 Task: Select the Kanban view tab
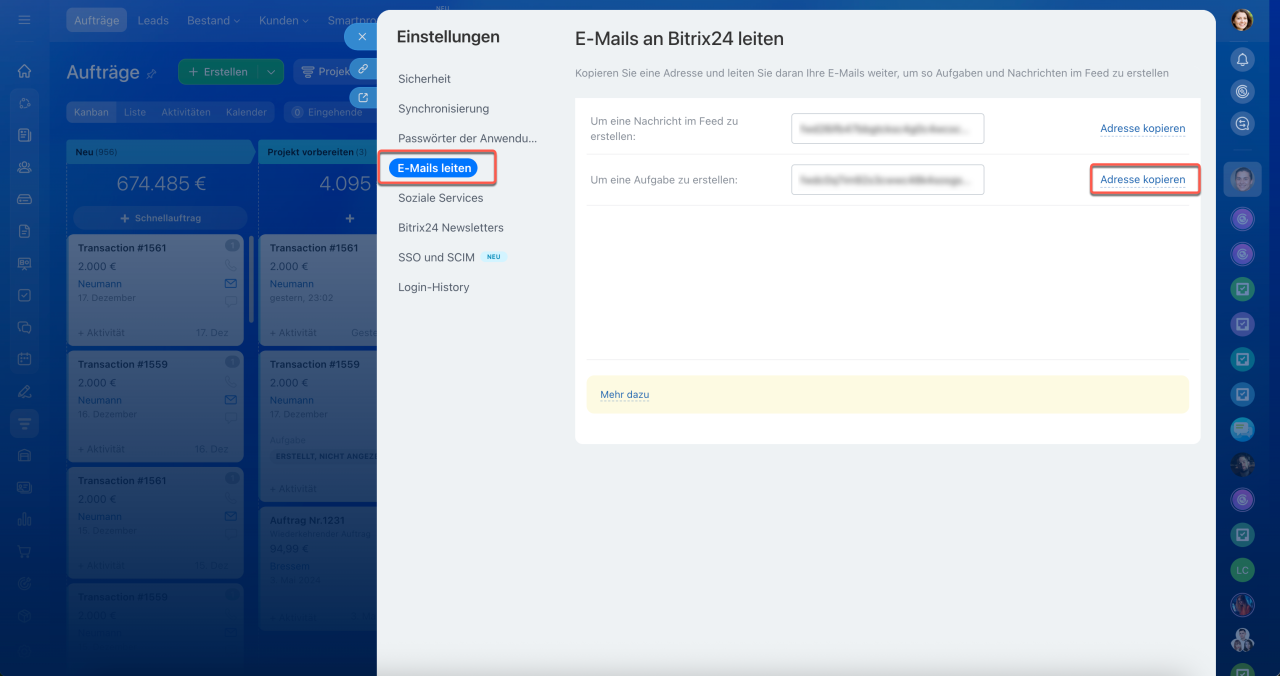(91, 112)
